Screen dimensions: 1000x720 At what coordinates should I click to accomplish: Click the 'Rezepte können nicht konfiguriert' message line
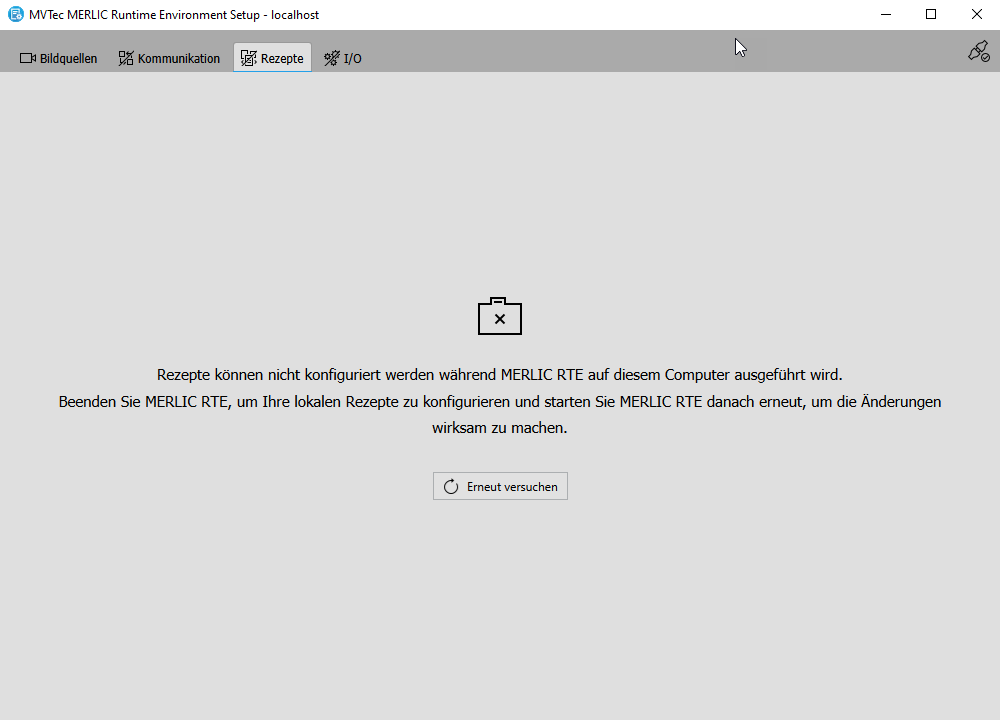(x=500, y=375)
